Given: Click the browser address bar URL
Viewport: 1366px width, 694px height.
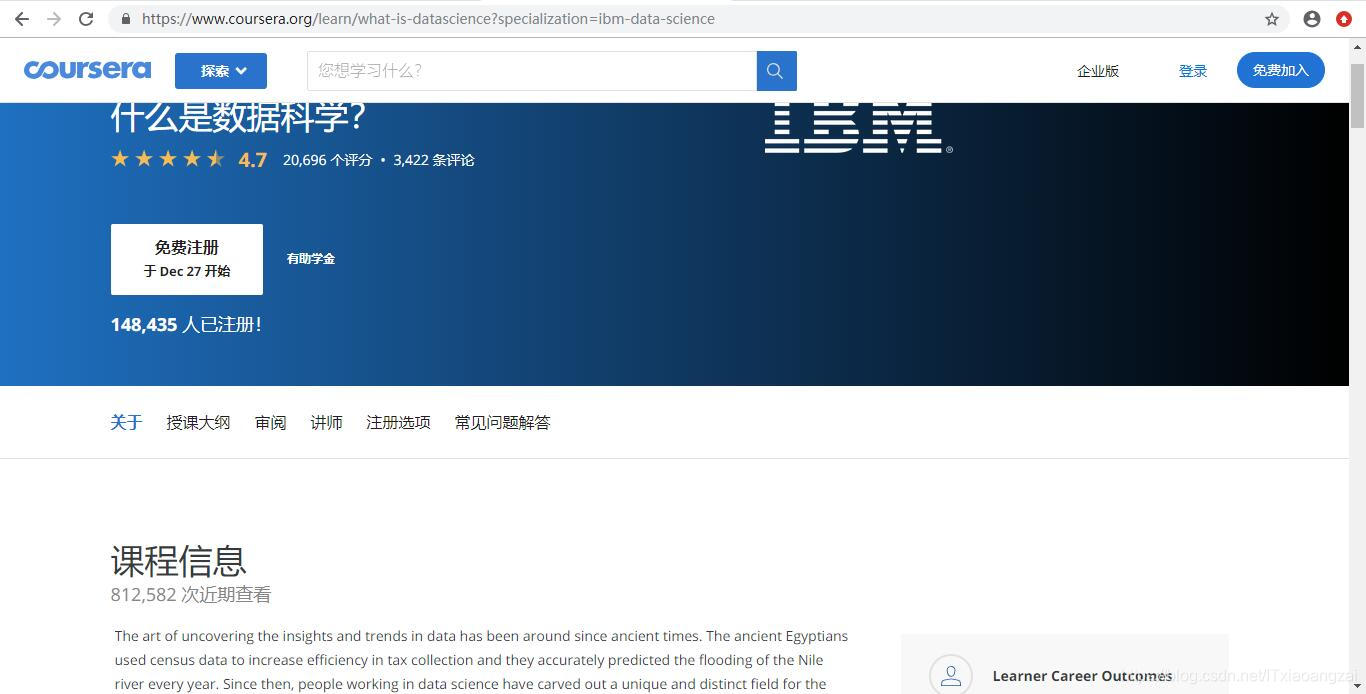Looking at the screenshot, I should click(428, 19).
